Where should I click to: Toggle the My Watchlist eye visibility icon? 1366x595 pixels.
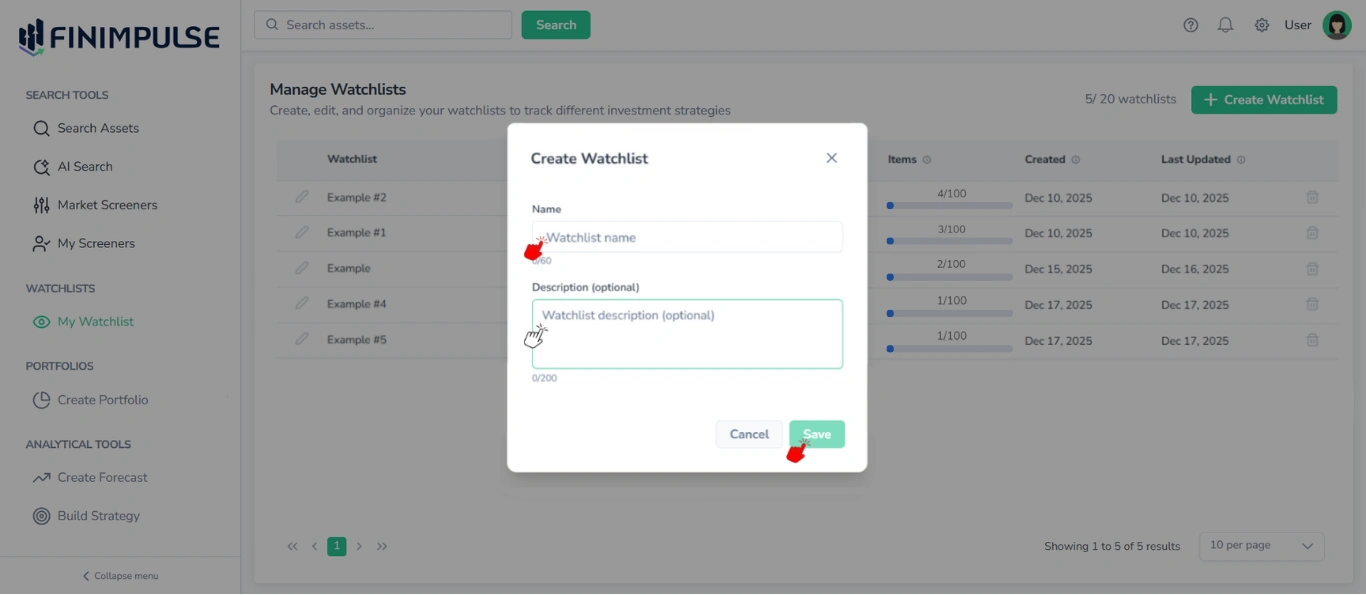click(41, 321)
